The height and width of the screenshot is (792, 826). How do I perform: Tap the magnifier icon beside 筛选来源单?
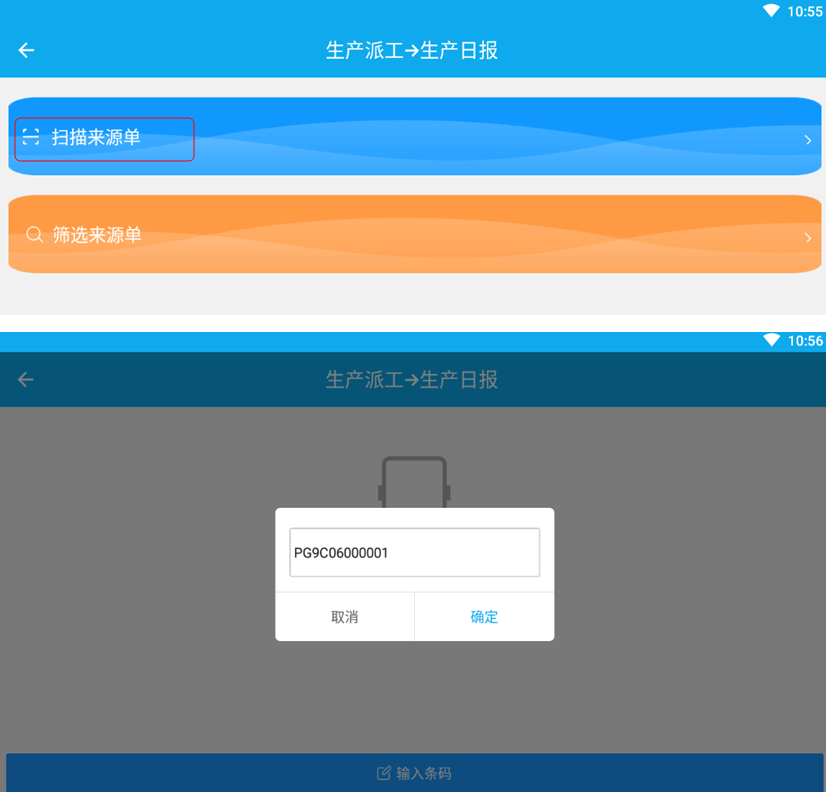[x=34, y=235]
